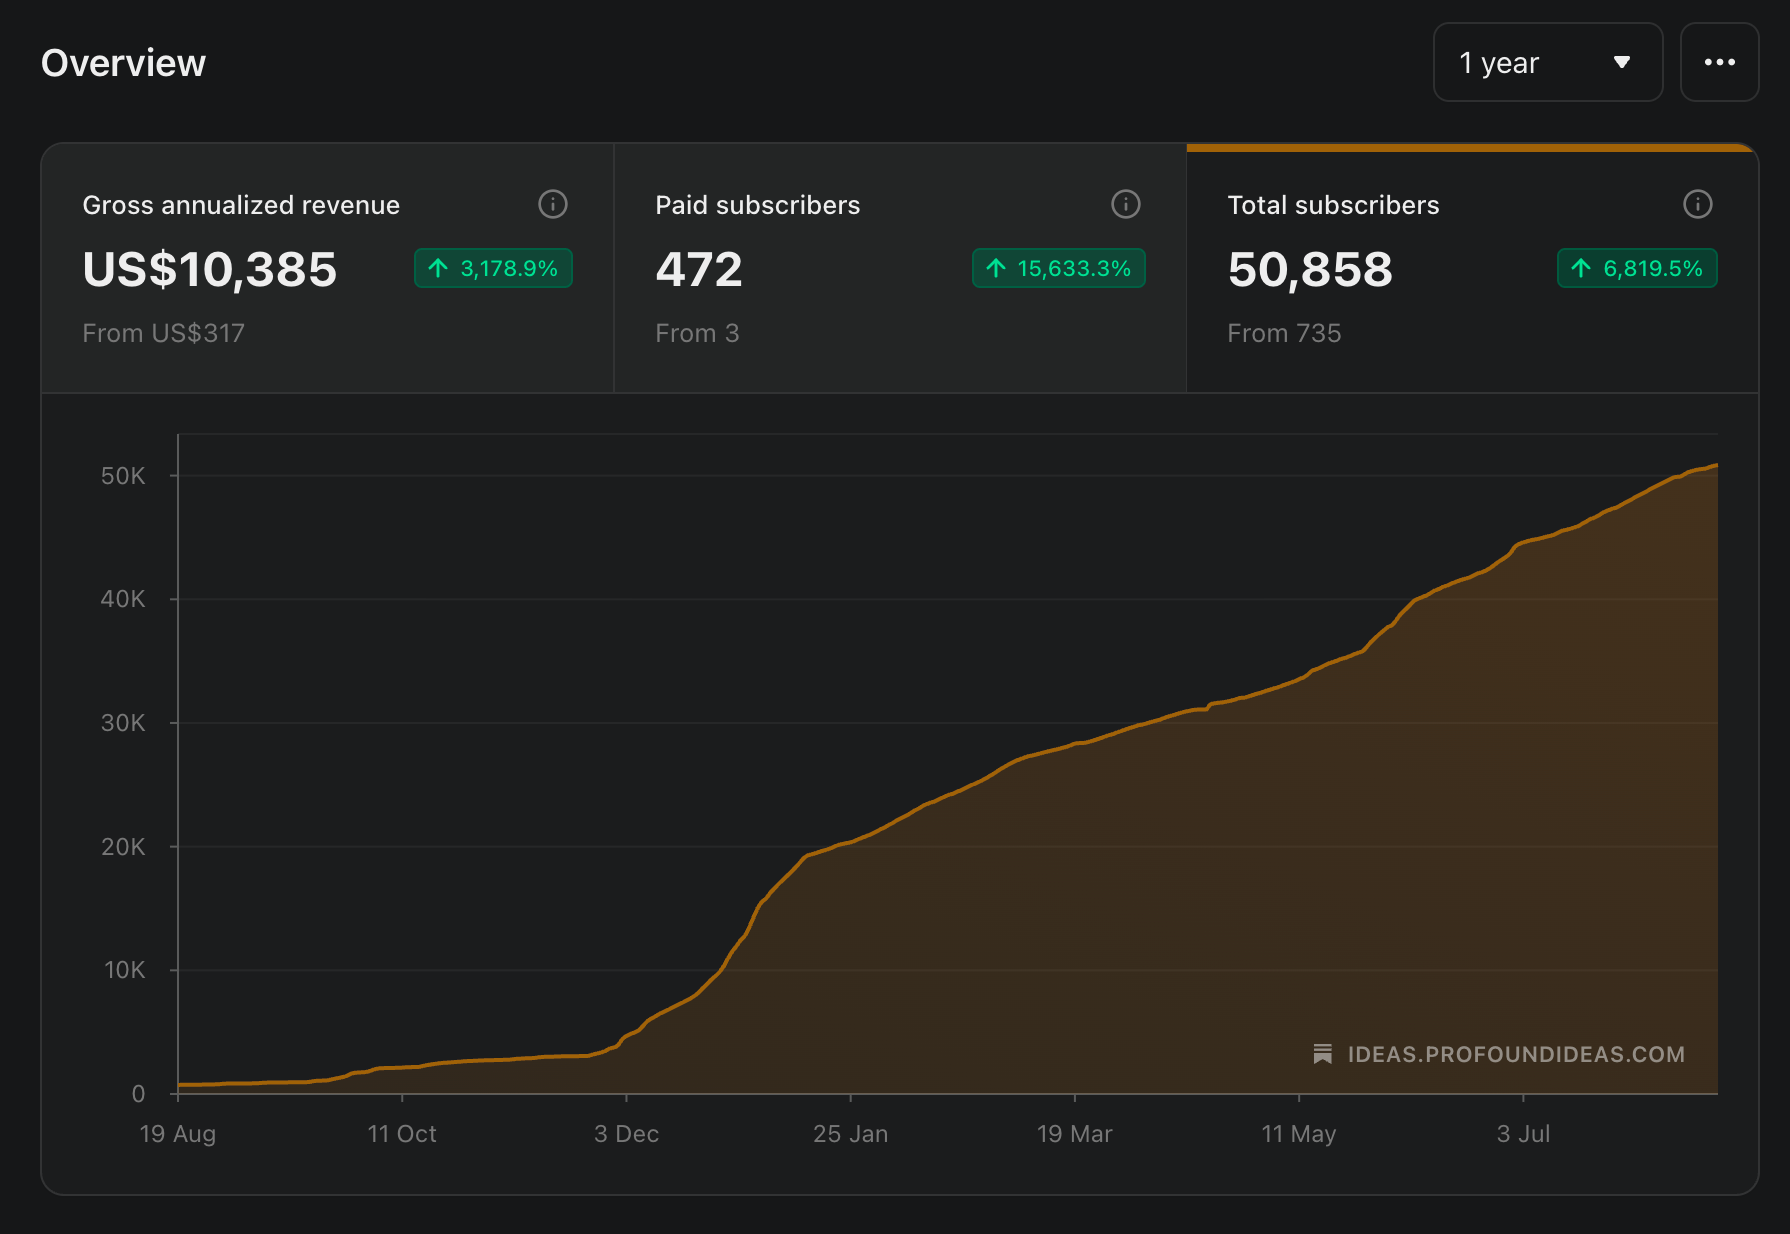The width and height of the screenshot is (1790, 1234).
Task: Switch to the Paid subscribers tab
Action: [900, 268]
